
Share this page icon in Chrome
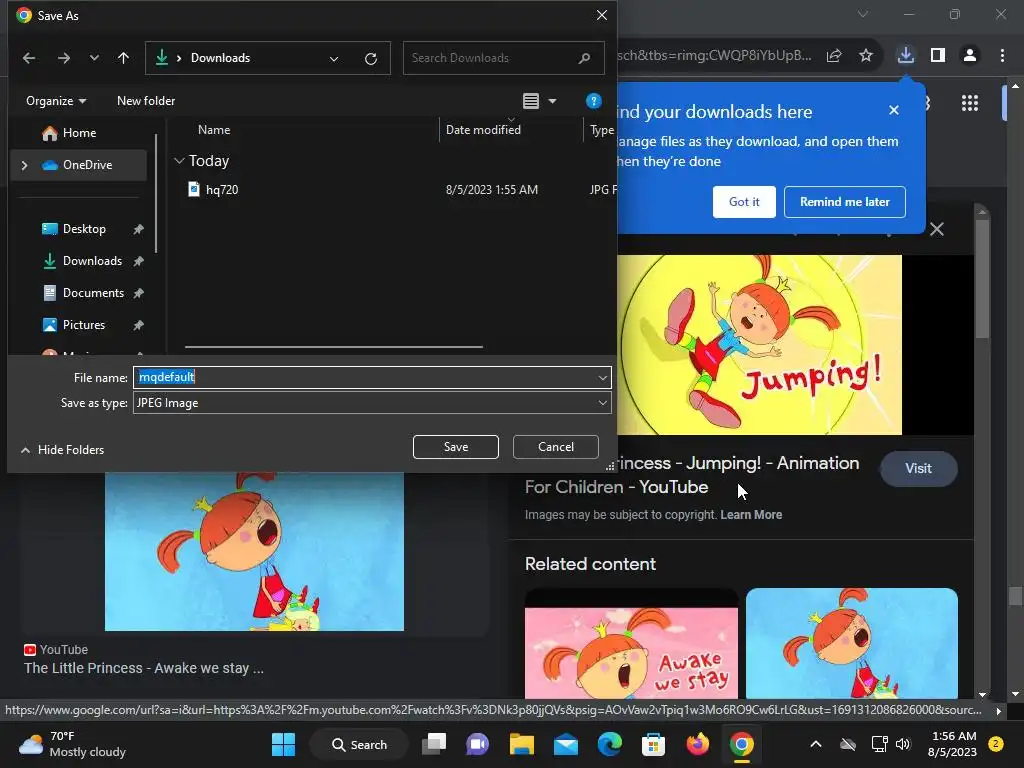pyautogui.click(x=834, y=56)
